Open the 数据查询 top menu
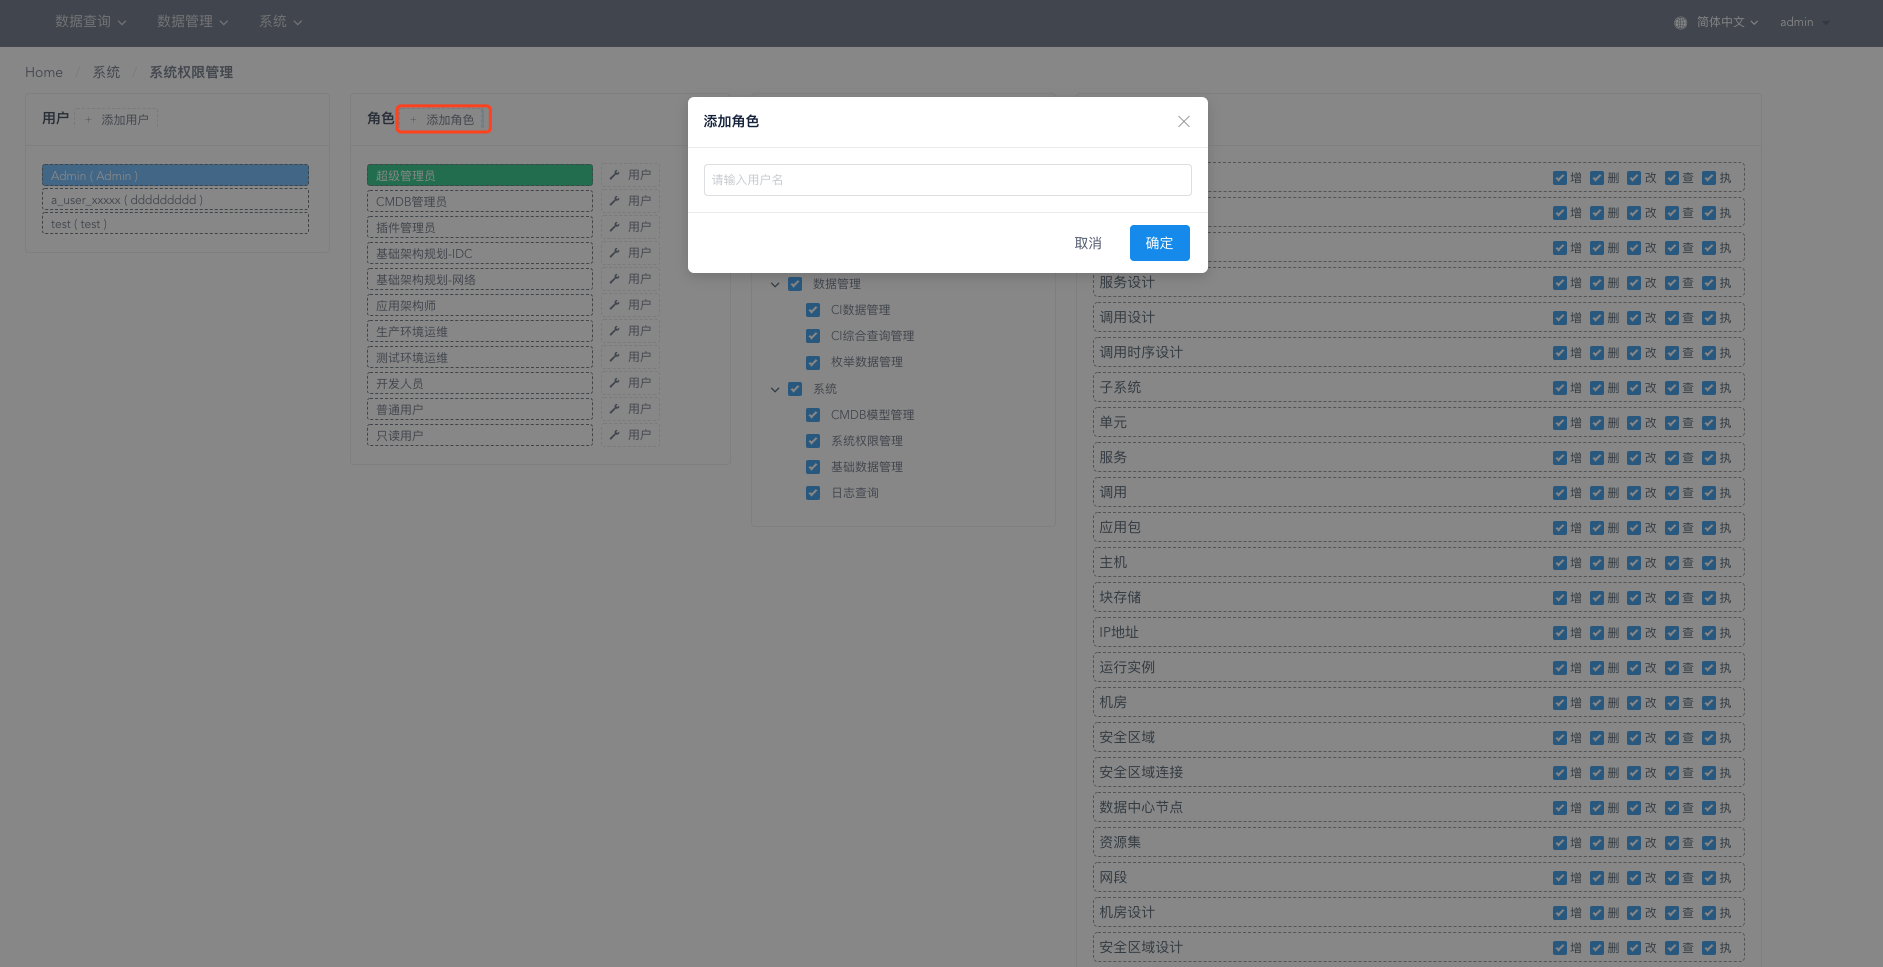The height and width of the screenshot is (967, 1883). pos(91,21)
